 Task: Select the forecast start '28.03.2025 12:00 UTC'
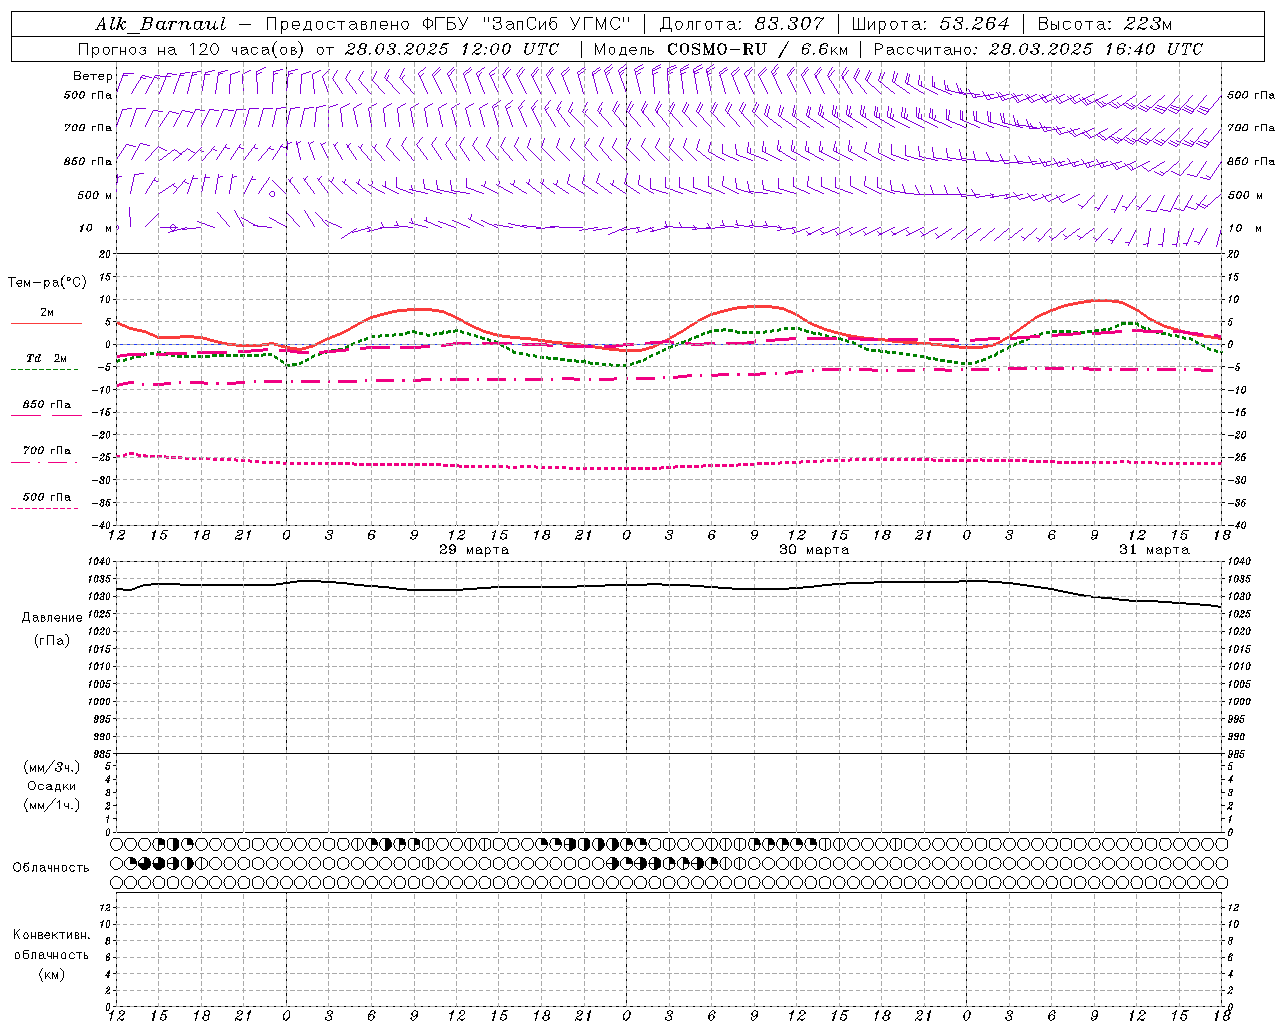click(x=451, y=49)
